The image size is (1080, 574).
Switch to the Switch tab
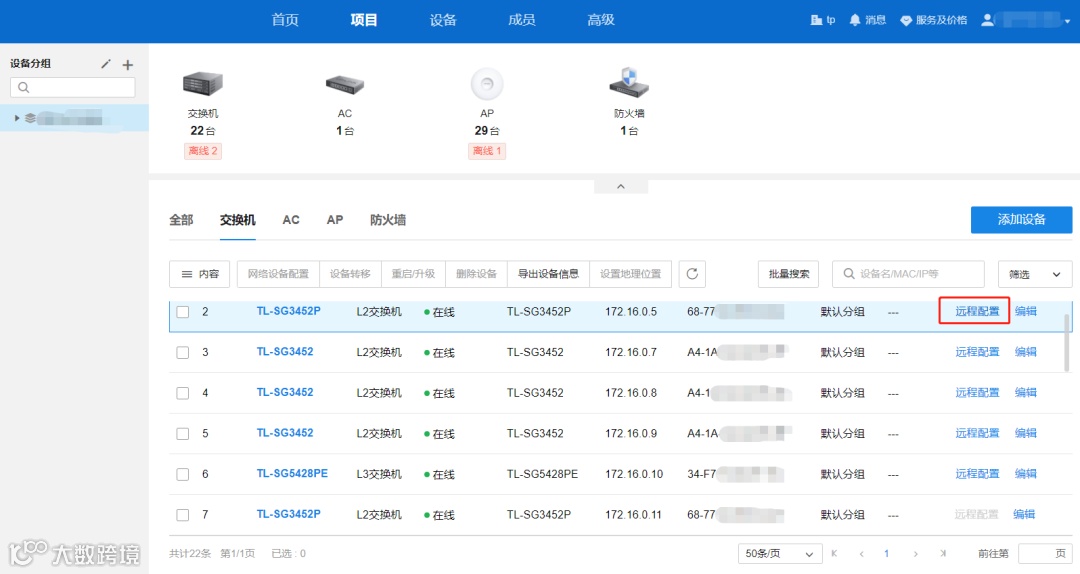[x=238, y=220]
